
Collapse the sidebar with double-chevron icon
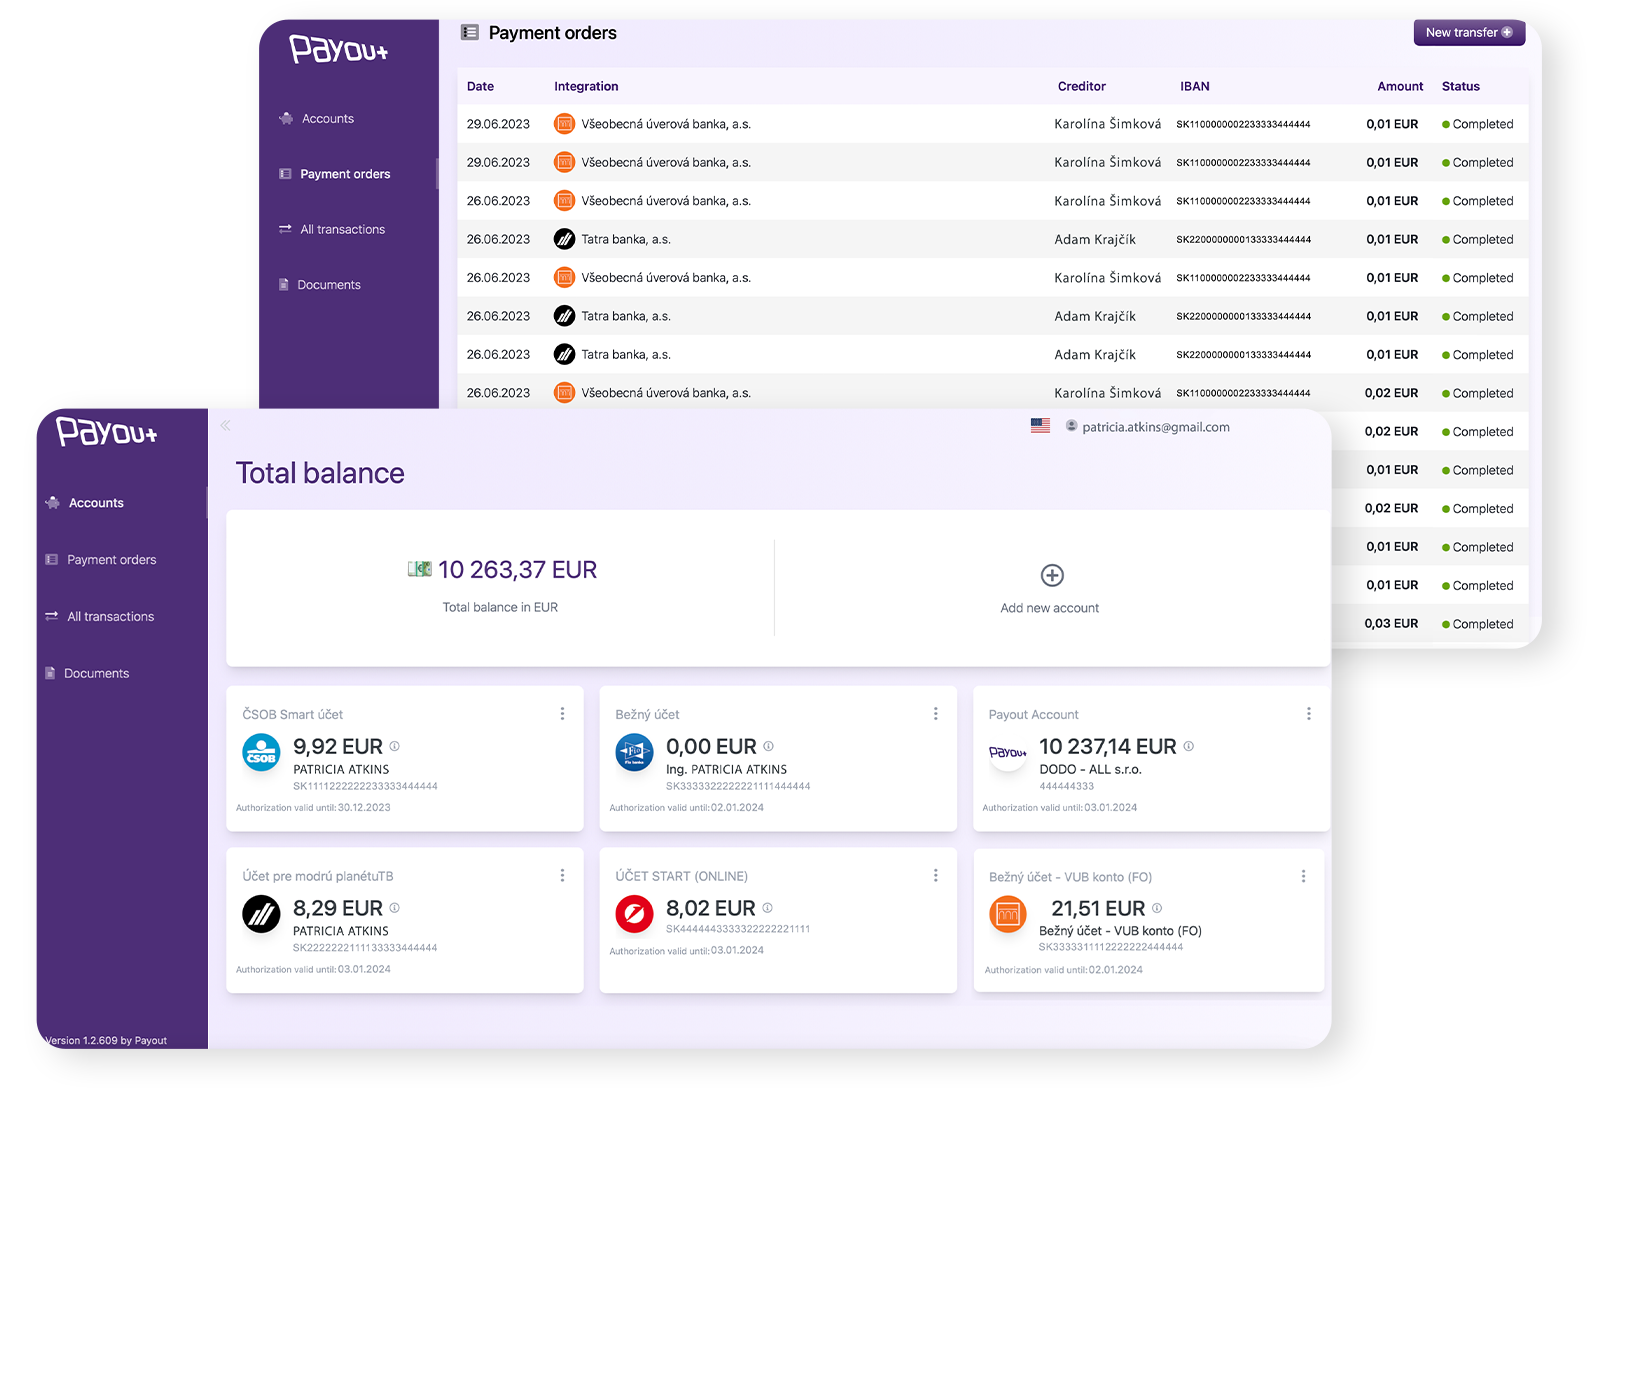tap(226, 426)
